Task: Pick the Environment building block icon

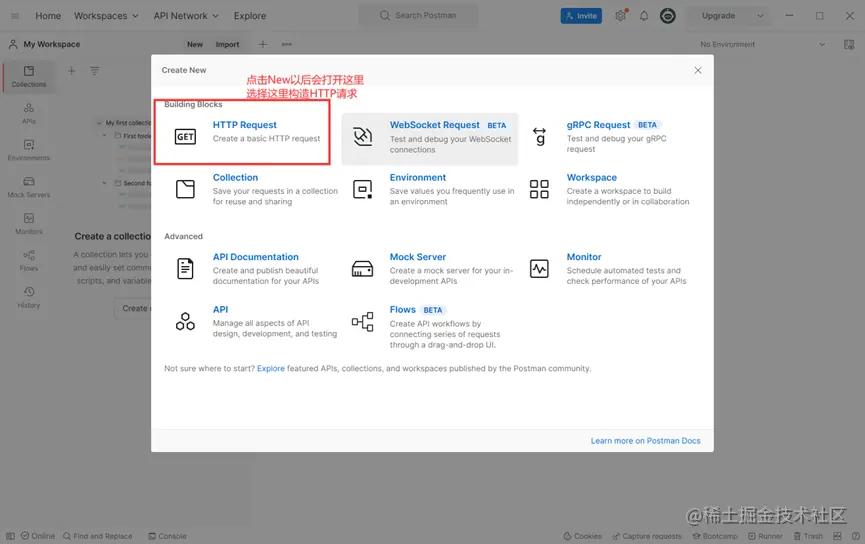Action: coord(362,189)
